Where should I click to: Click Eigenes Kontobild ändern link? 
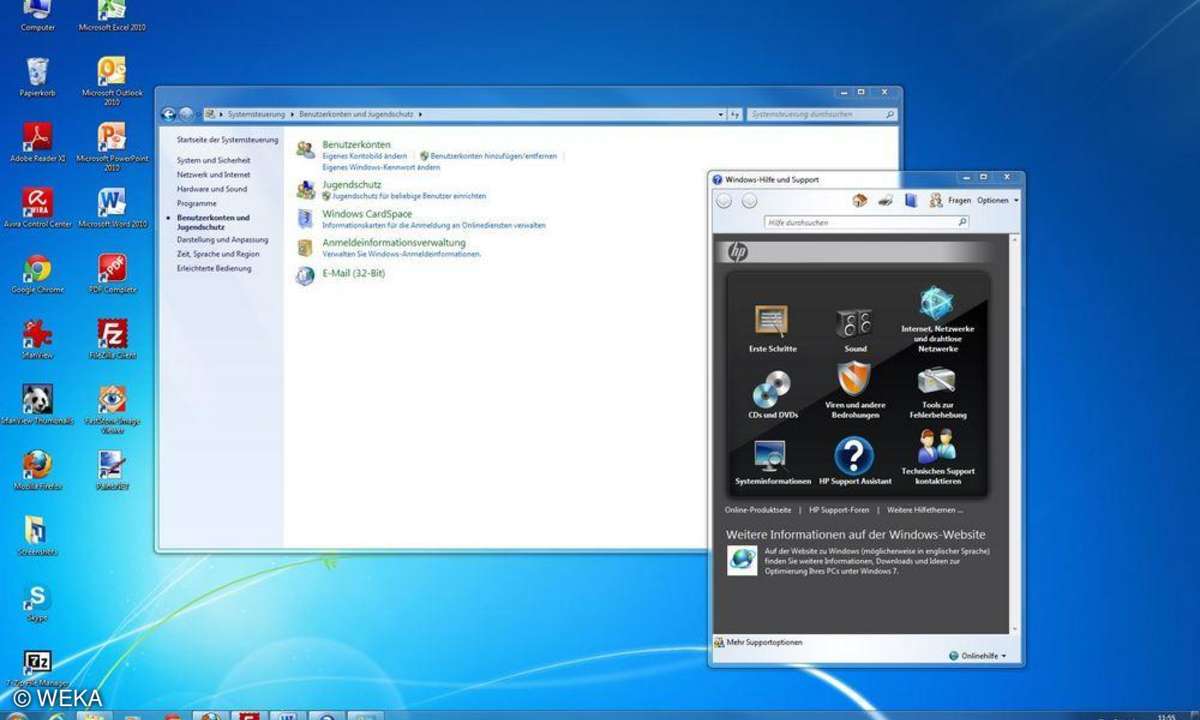(x=365, y=156)
